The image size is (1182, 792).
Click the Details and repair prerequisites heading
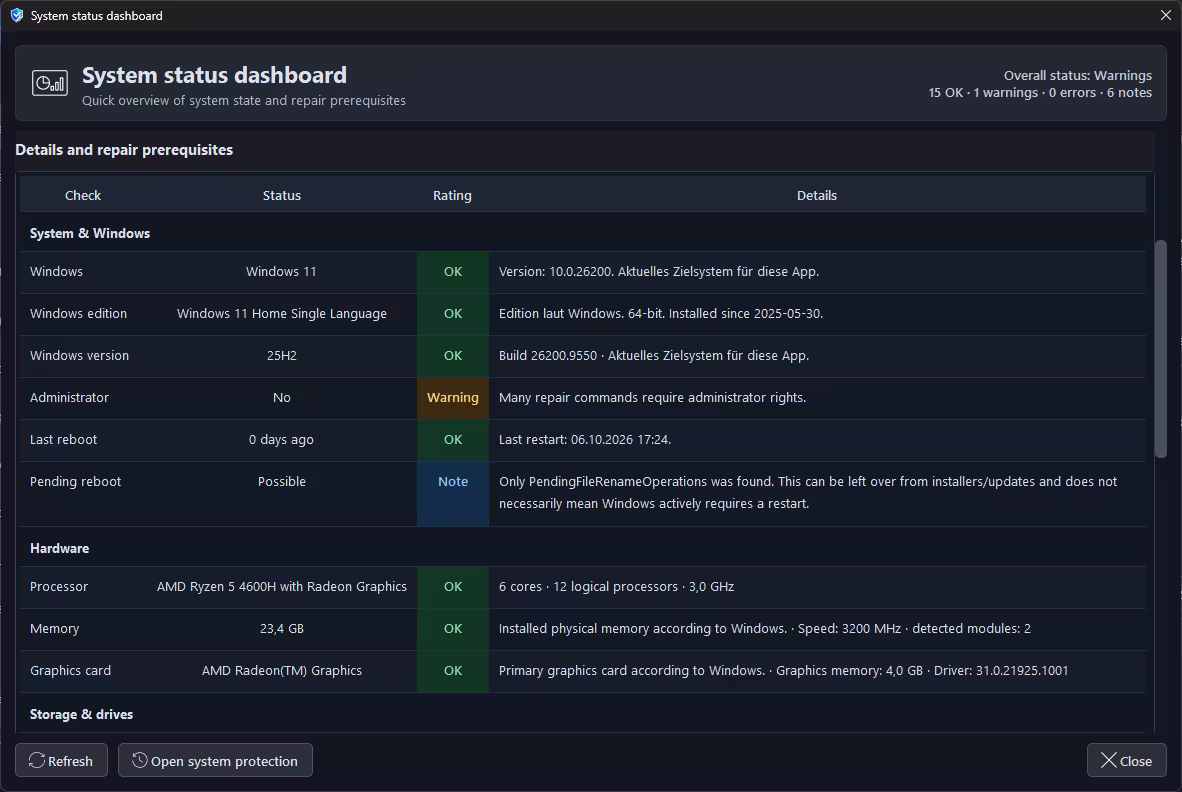pos(124,150)
